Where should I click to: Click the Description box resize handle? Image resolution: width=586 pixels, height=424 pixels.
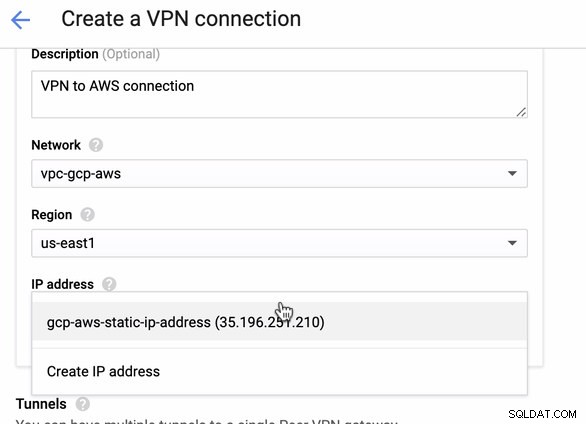(x=521, y=112)
